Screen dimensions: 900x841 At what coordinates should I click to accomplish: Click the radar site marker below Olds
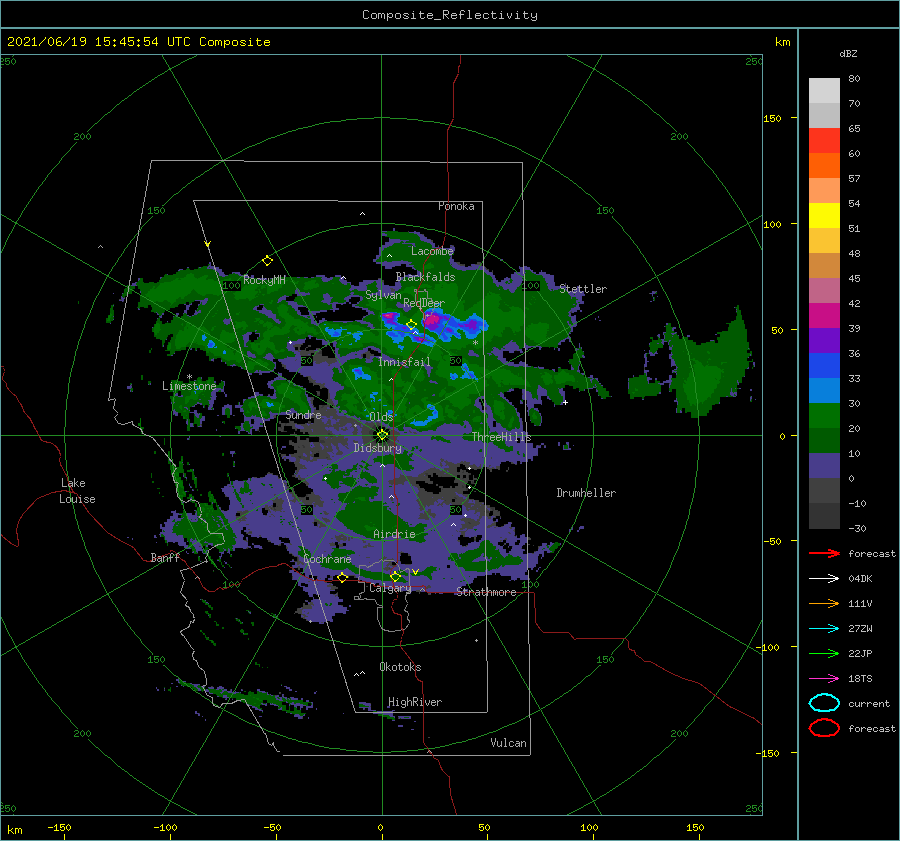tap(382, 435)
